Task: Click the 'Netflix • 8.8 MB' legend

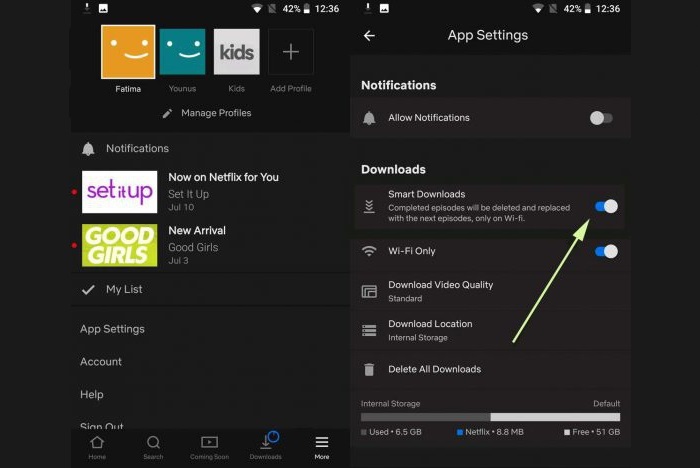Action: pos(490,432)
